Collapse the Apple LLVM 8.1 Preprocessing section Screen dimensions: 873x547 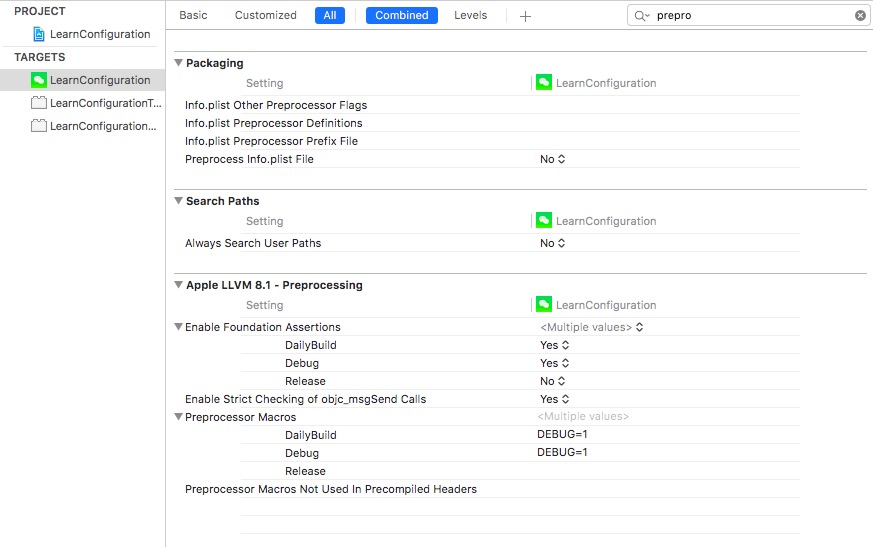[x=179, y=285]
